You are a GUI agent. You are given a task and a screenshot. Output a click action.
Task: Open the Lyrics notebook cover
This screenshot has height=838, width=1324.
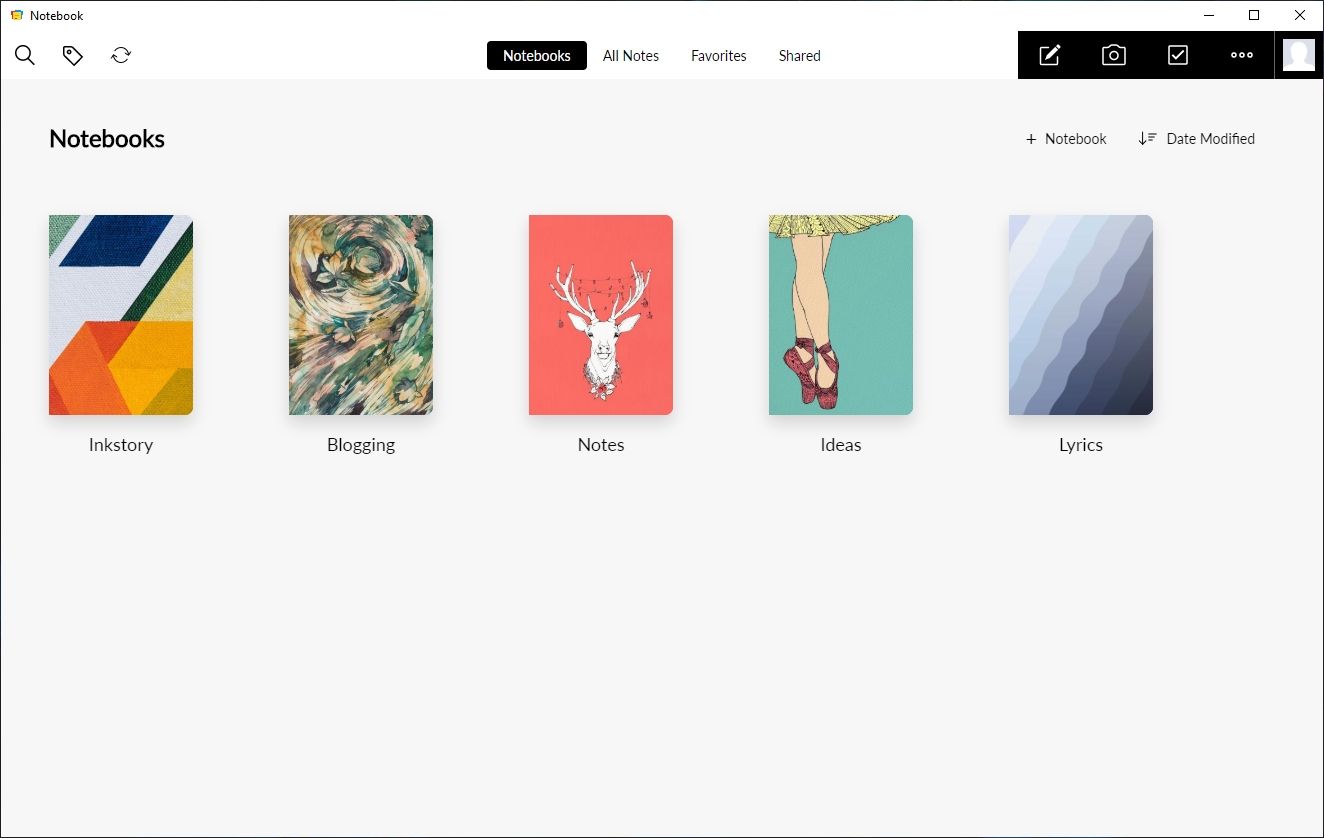click(x=1081, y=315)
